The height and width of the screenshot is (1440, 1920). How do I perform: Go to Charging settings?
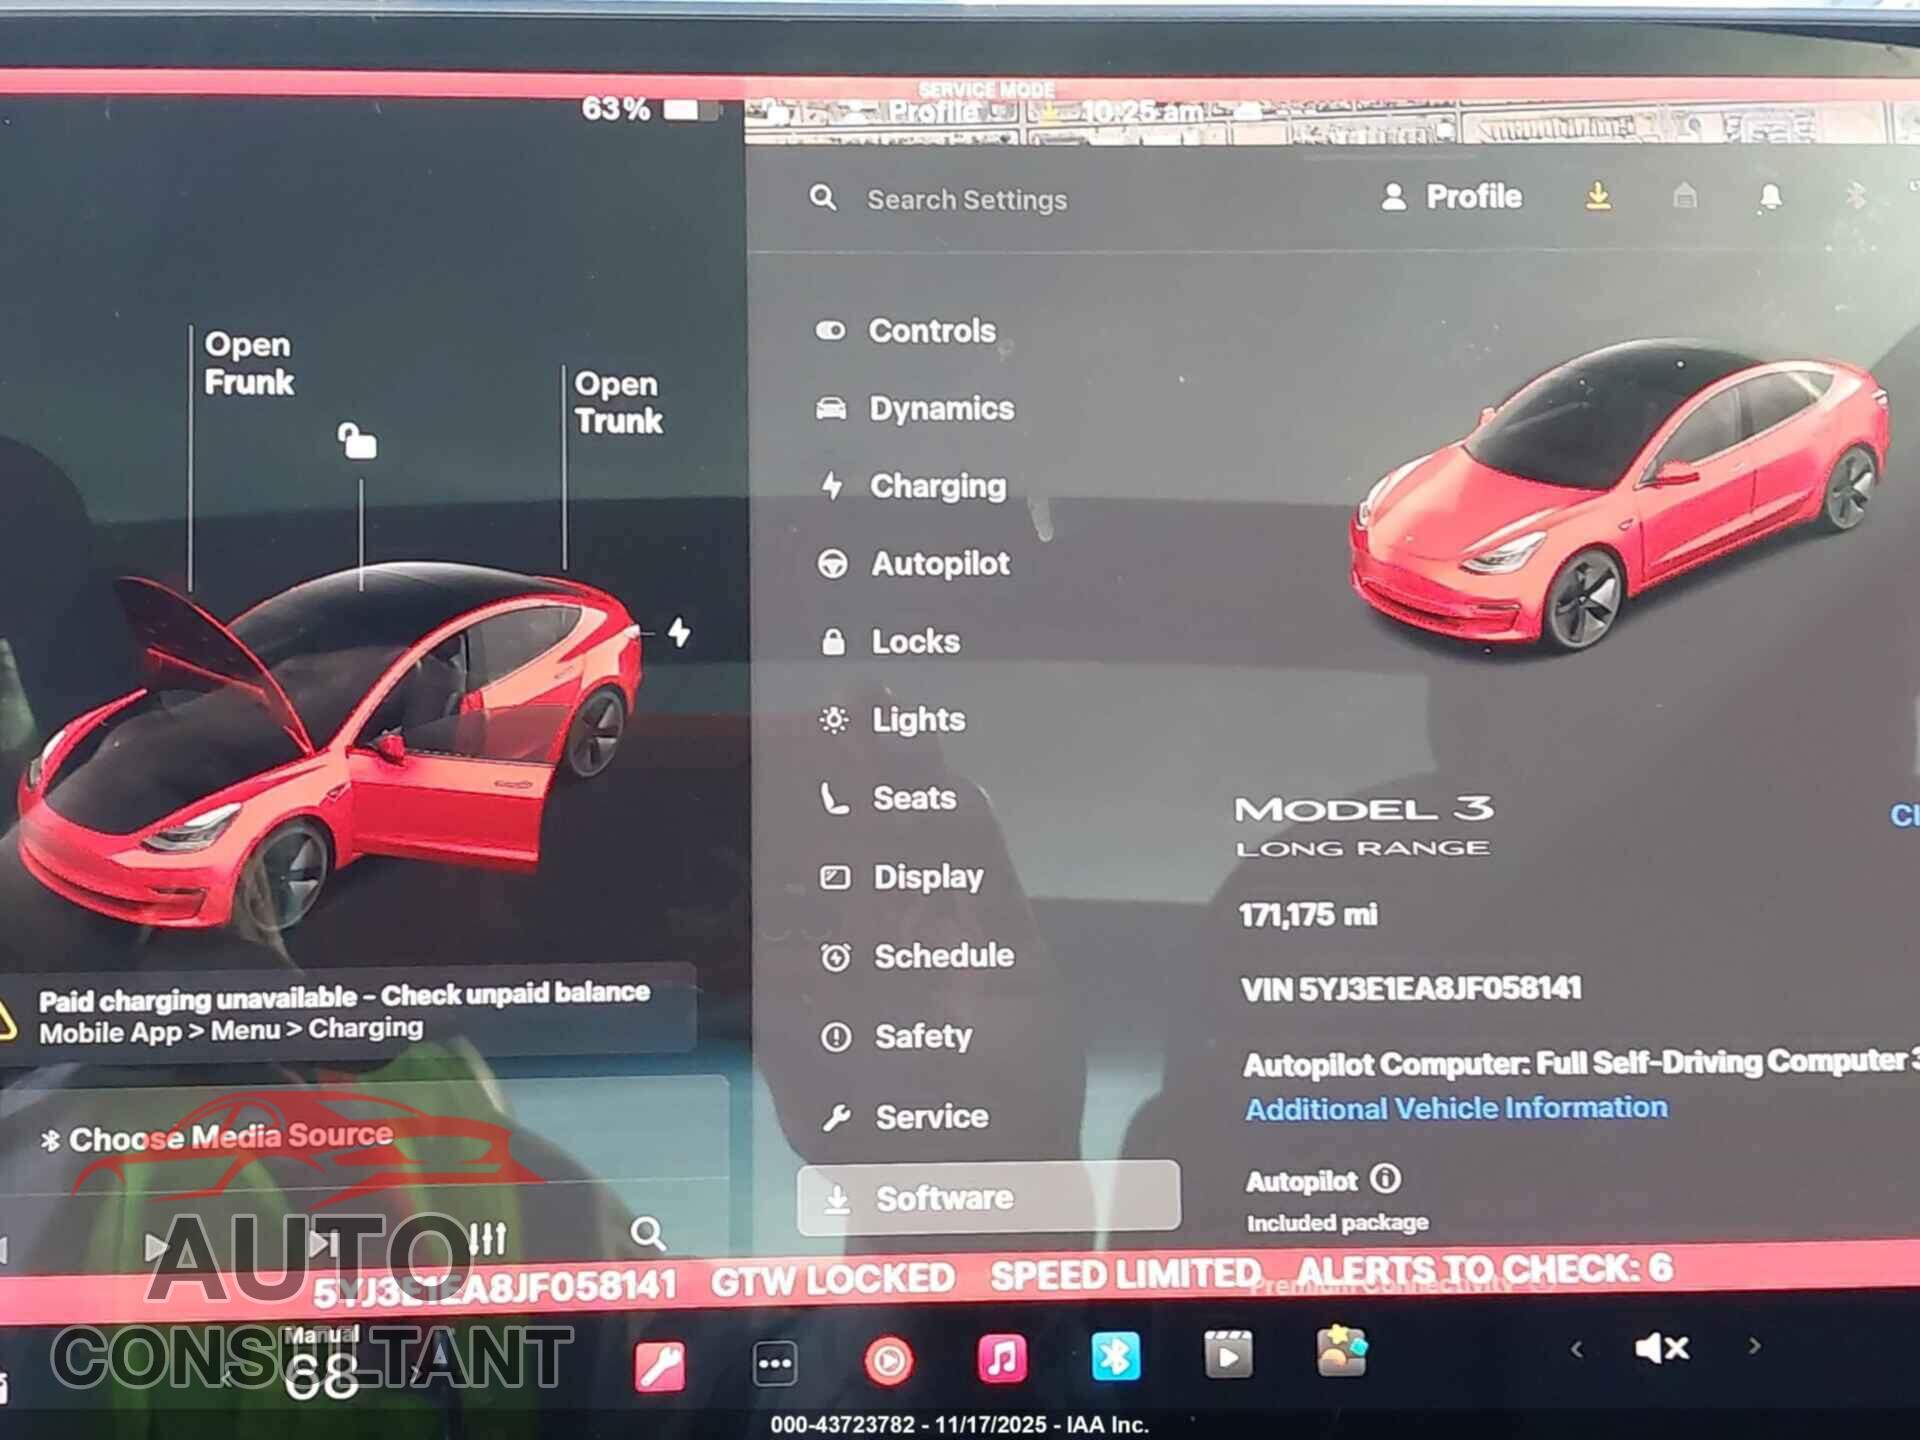pos(912,486)
